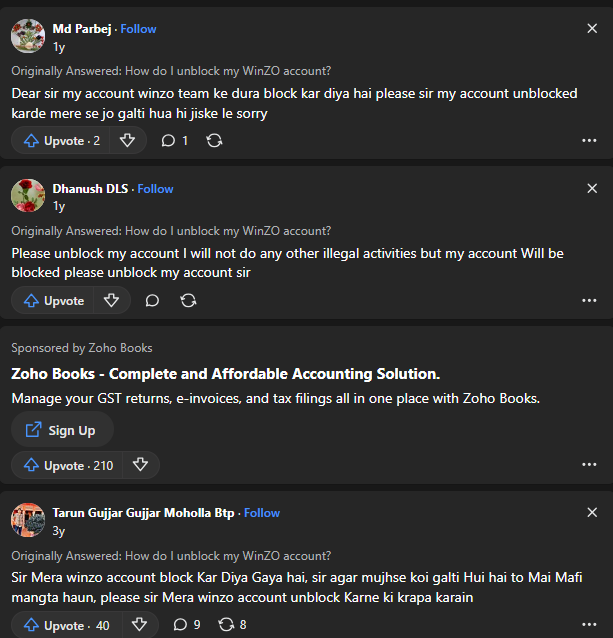This screenshot has height=638, width=613.
Task: Follow Md Parbej
Action: pyautogui.click(x=139, y=29)
